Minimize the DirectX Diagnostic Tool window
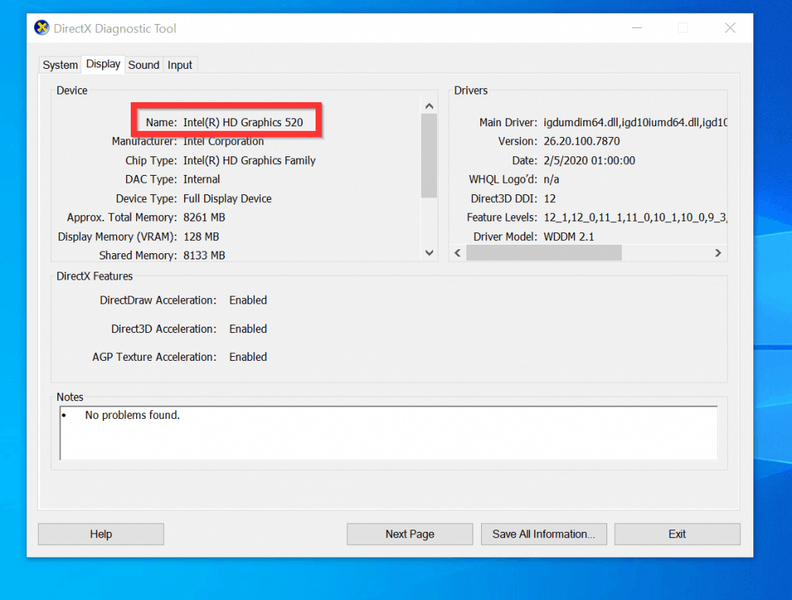 coord(637,28)
